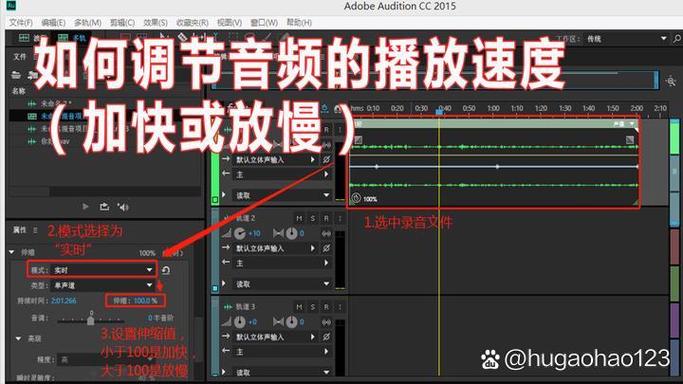
Task: Switch to the 多轨 multitrack view button
Action: 72,38
